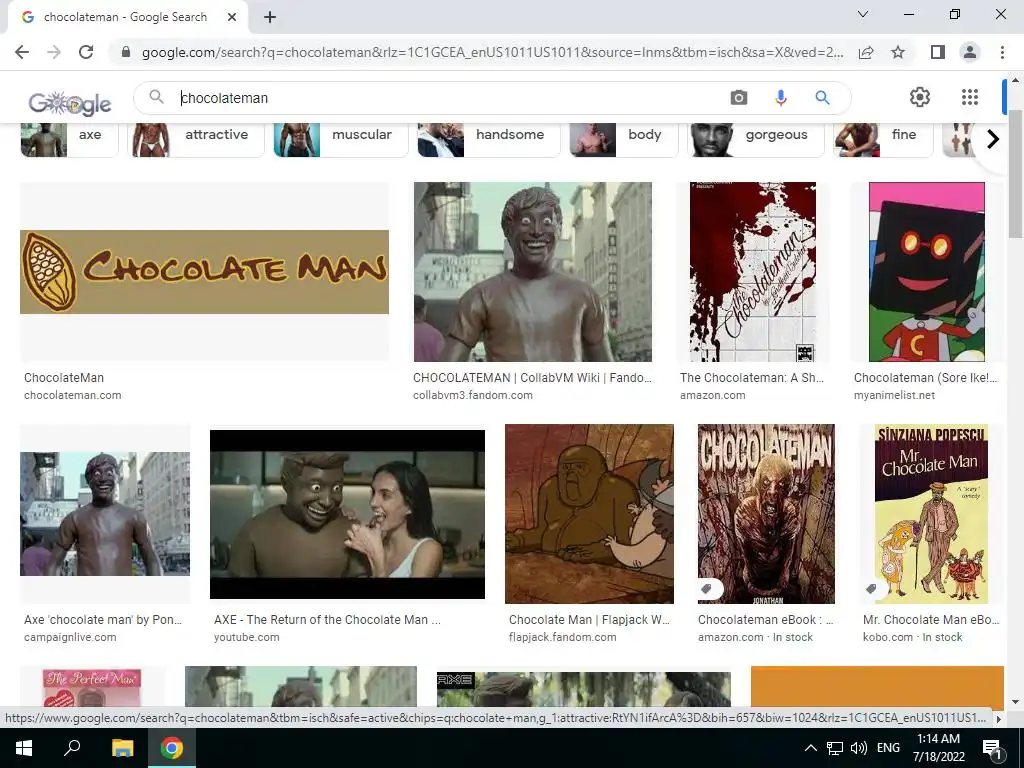Open The Chocolateman book cover image
The image size is (1024, 768).
(752, 272)
